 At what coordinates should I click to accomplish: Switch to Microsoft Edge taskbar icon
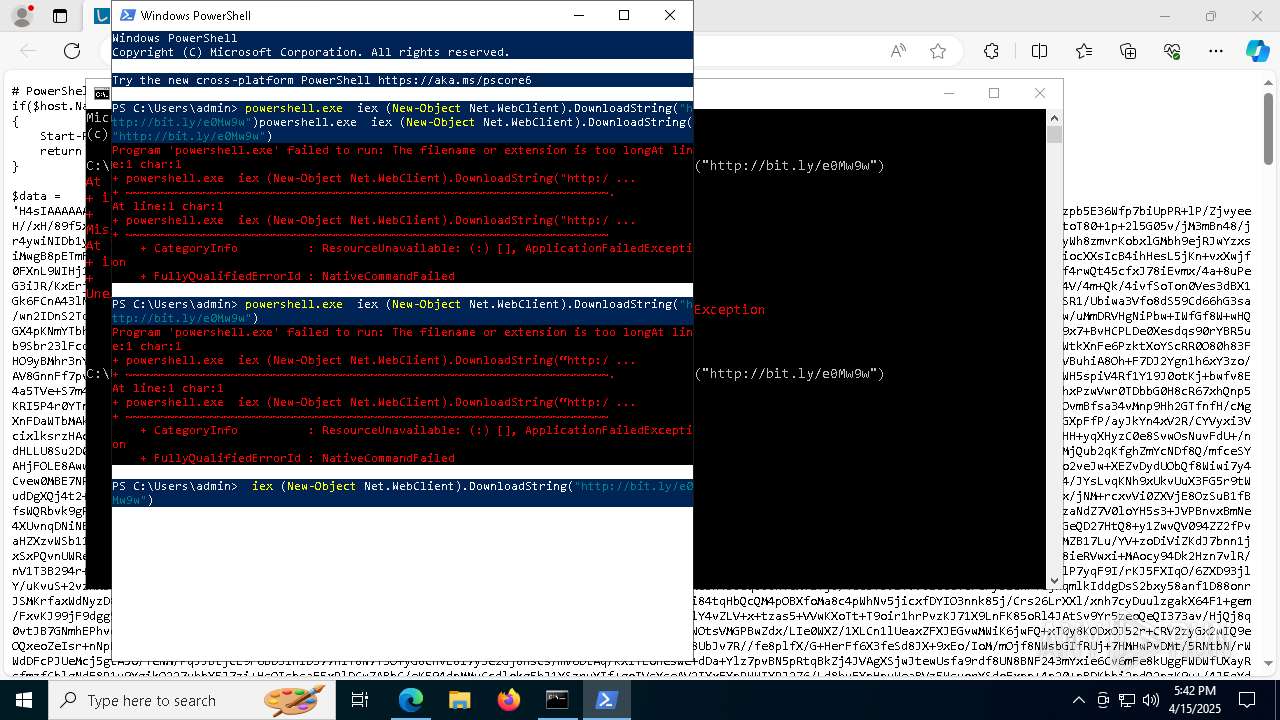point(411,700)
